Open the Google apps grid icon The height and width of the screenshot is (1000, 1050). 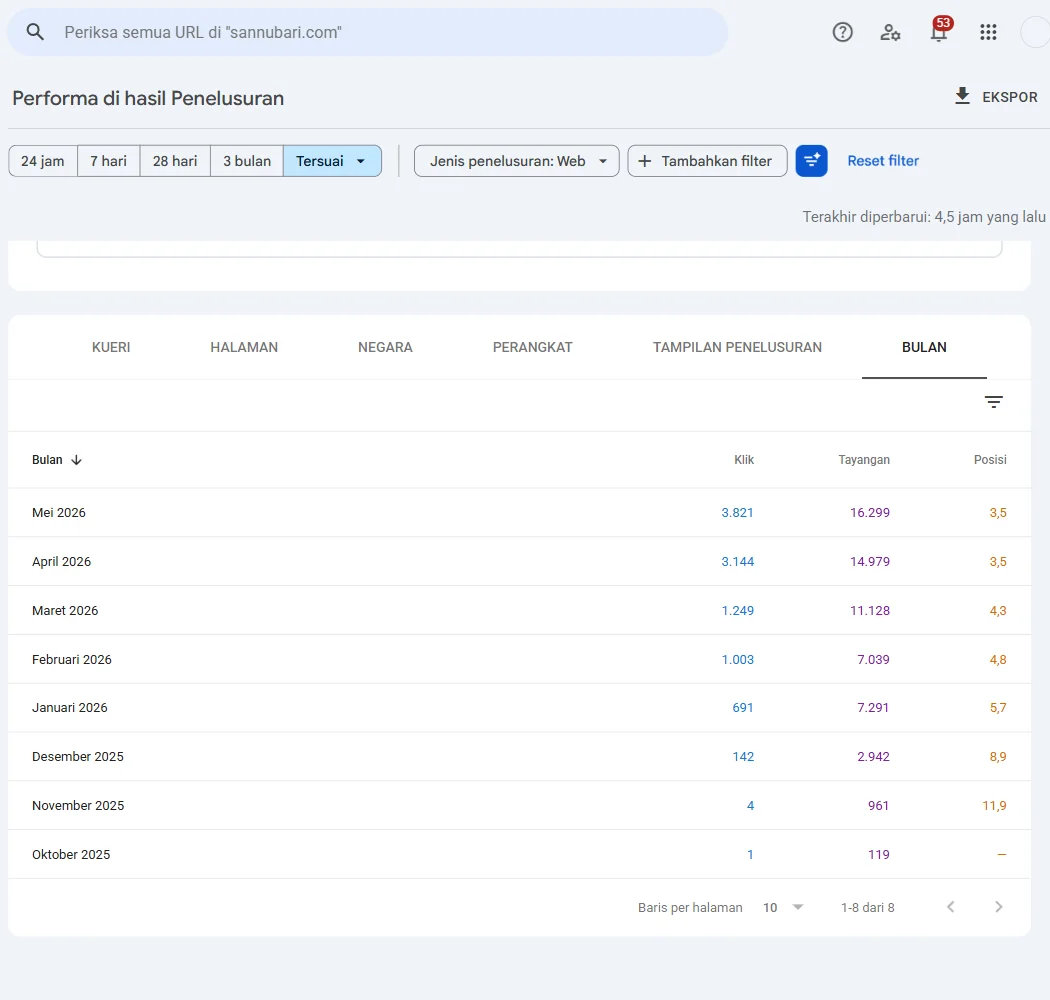988,32
